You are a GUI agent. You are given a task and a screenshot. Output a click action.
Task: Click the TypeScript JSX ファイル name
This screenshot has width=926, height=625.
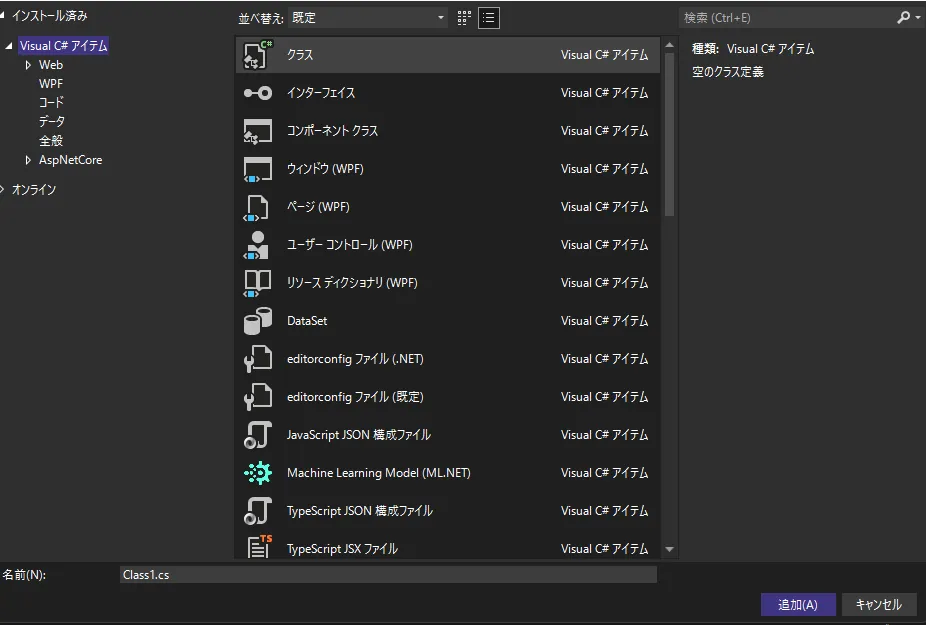342,549
